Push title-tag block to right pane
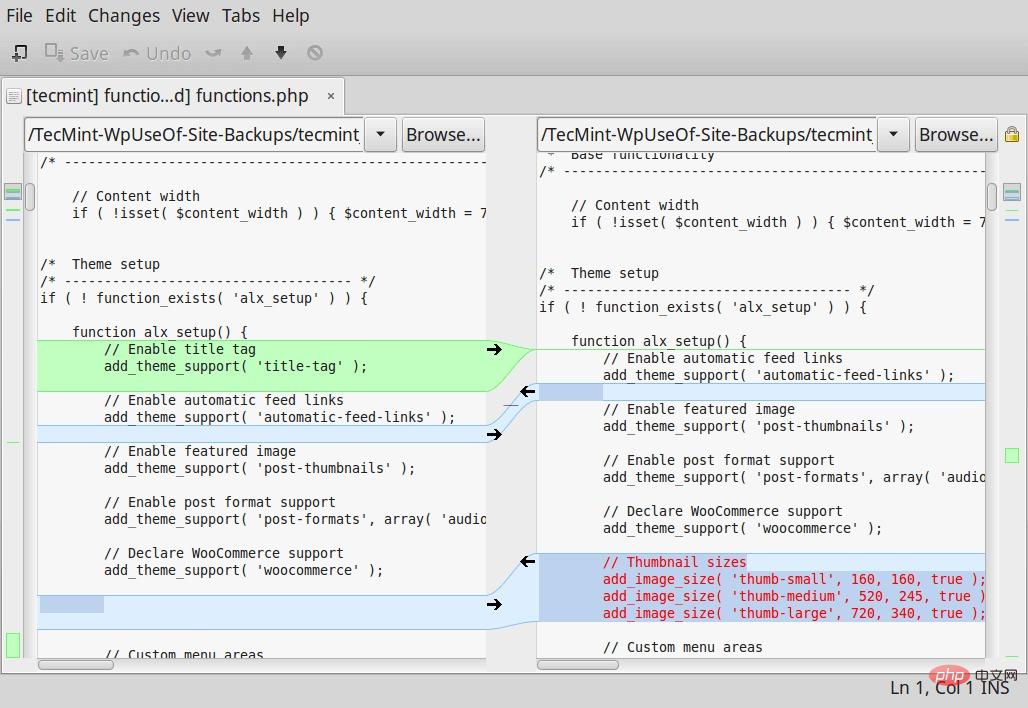The width and height of the screenshot is (1028, 708). [494, 349]
